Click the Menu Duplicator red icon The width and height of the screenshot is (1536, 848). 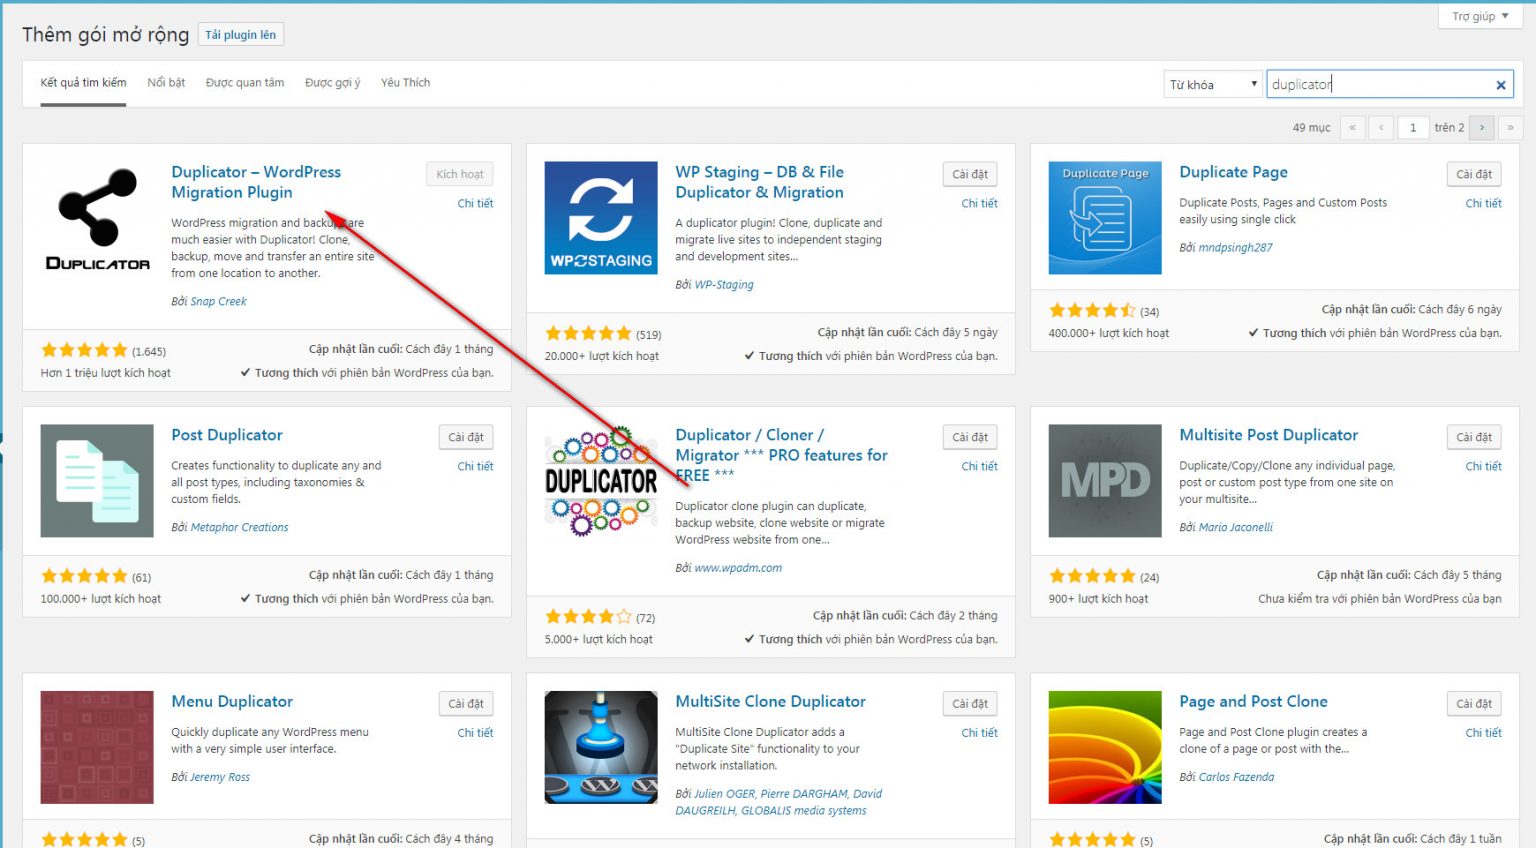[97, 747]
